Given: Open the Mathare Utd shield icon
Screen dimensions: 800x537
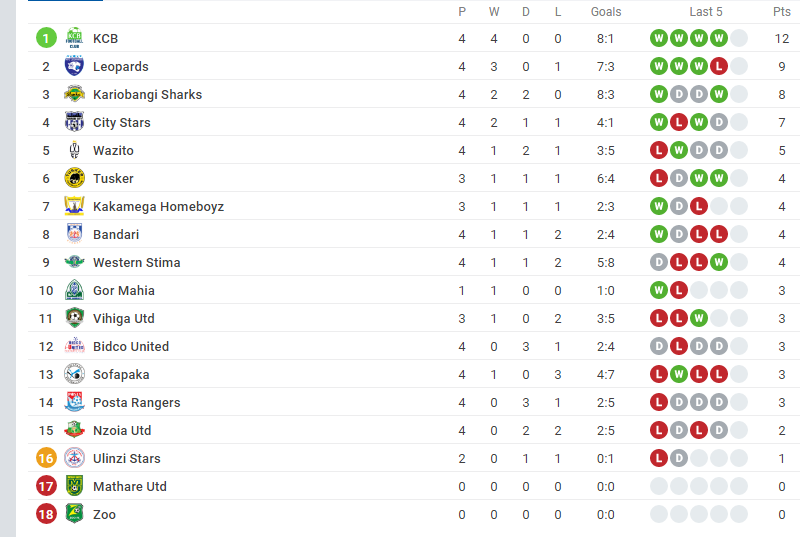Looking at the screenshot, I should 74,486.
